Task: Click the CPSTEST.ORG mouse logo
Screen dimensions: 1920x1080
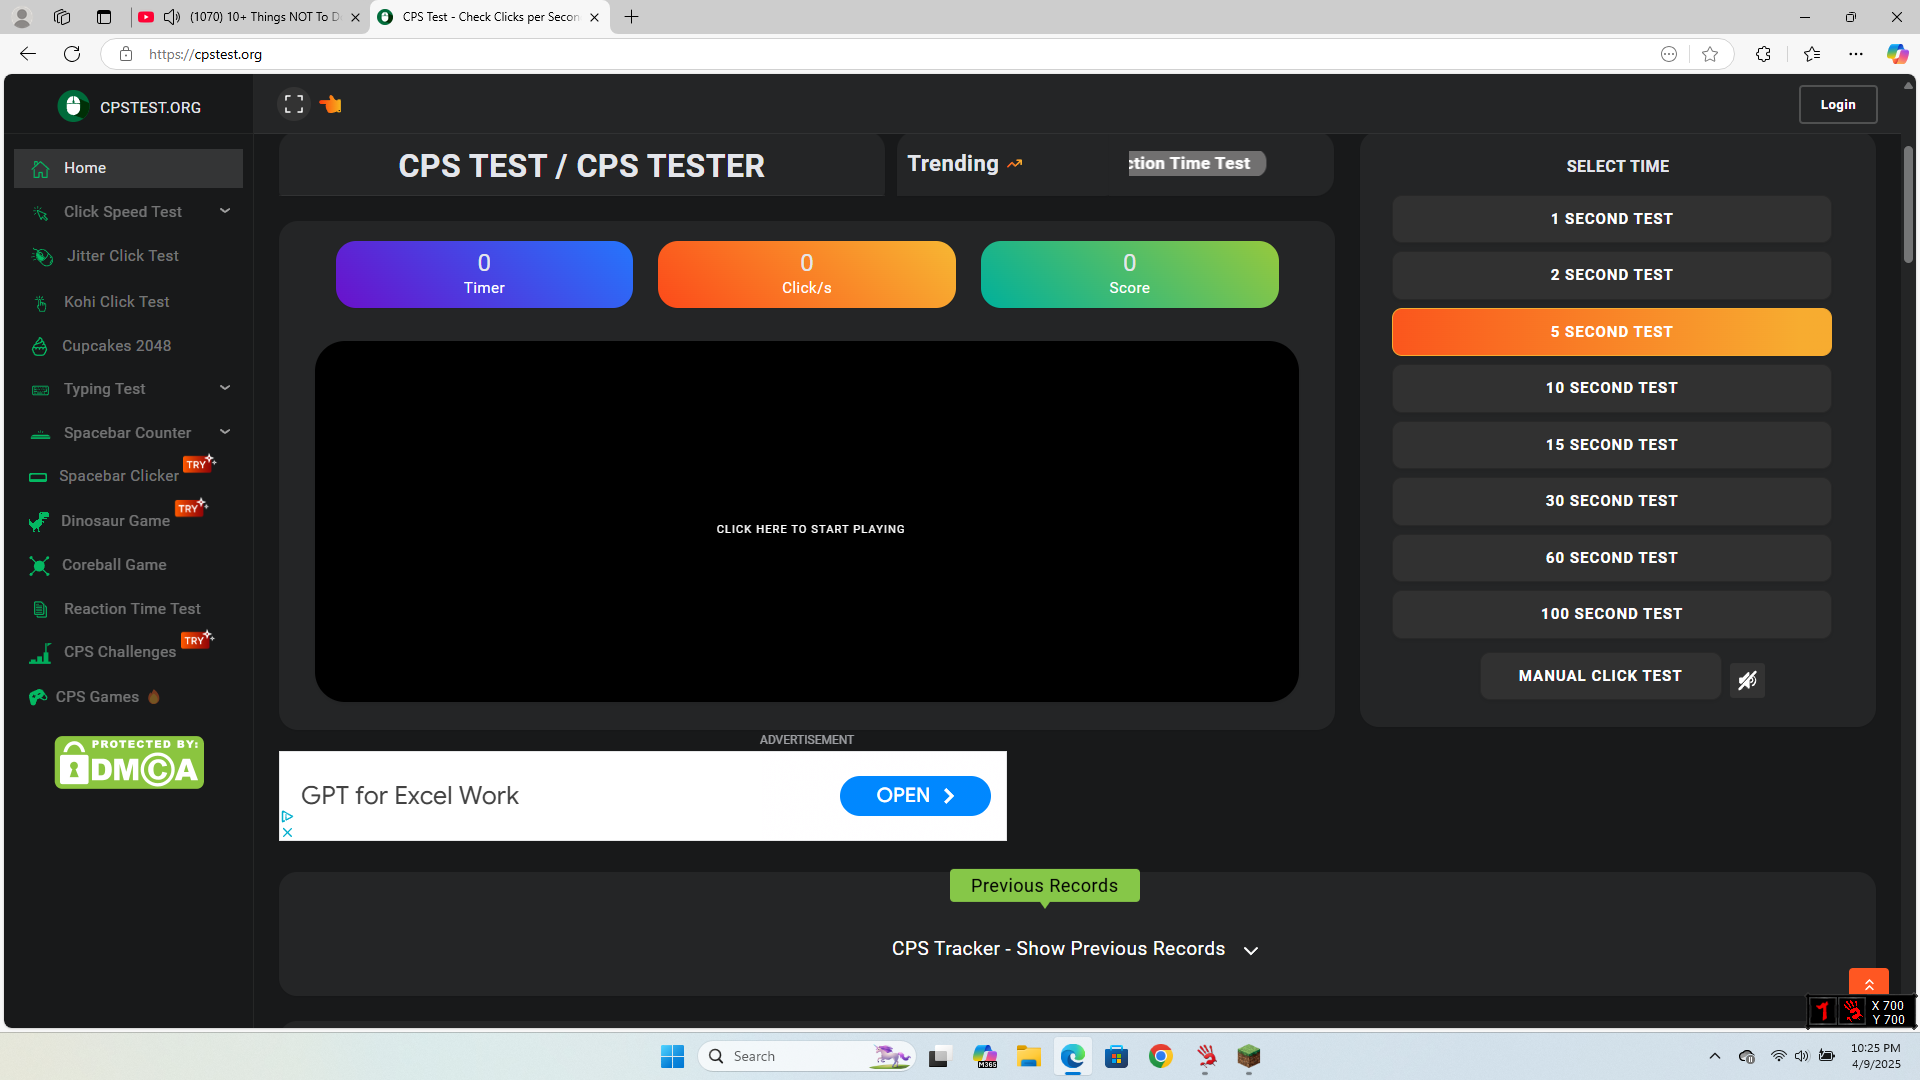Action: 73,106
